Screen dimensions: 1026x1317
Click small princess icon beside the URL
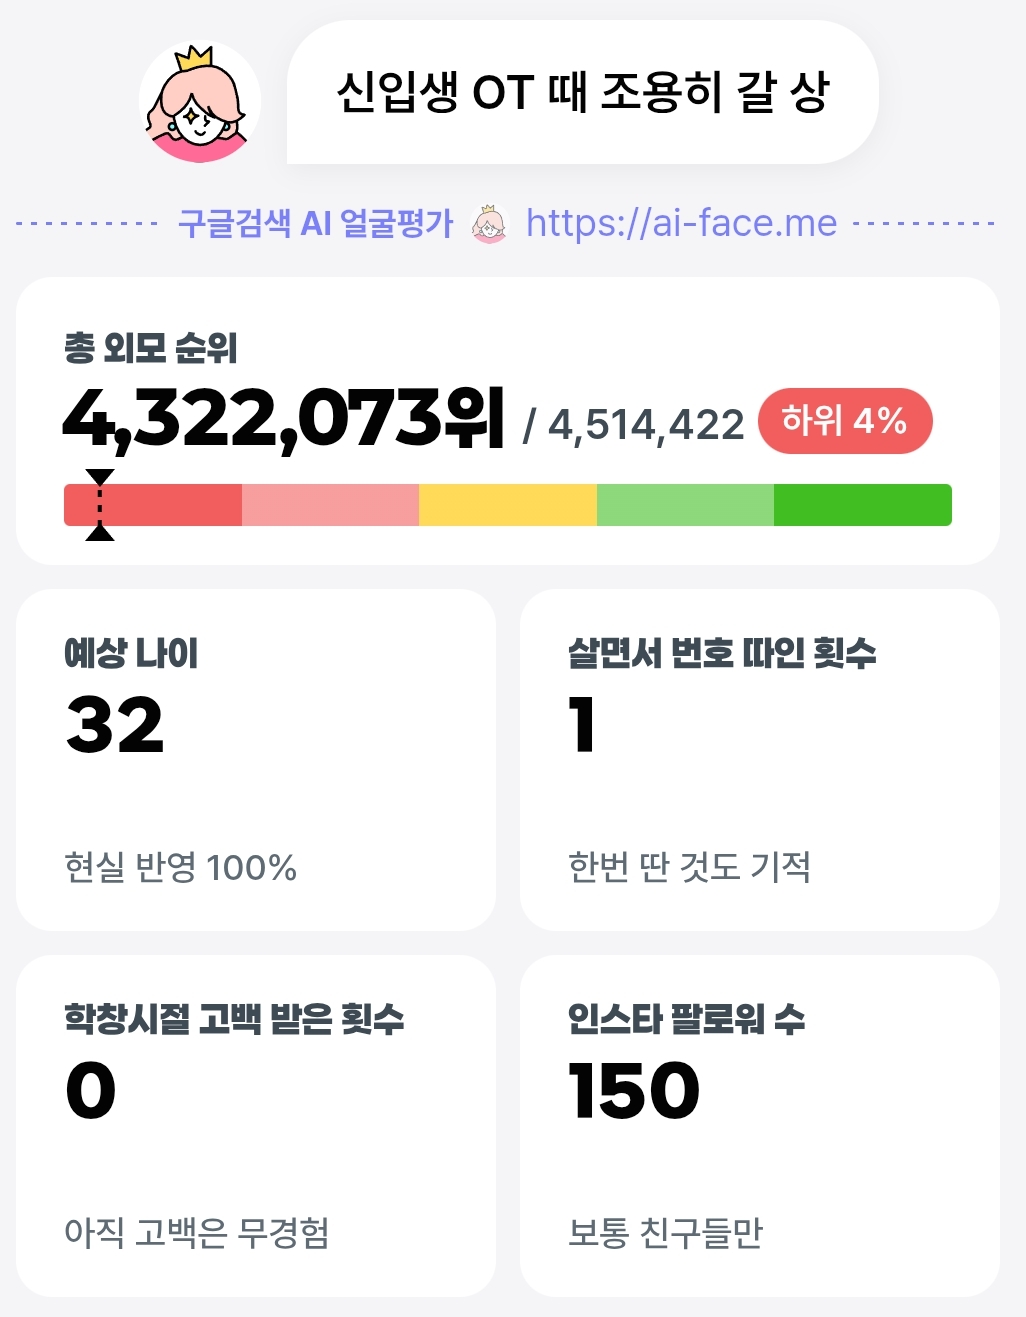[x=489, y=224]
